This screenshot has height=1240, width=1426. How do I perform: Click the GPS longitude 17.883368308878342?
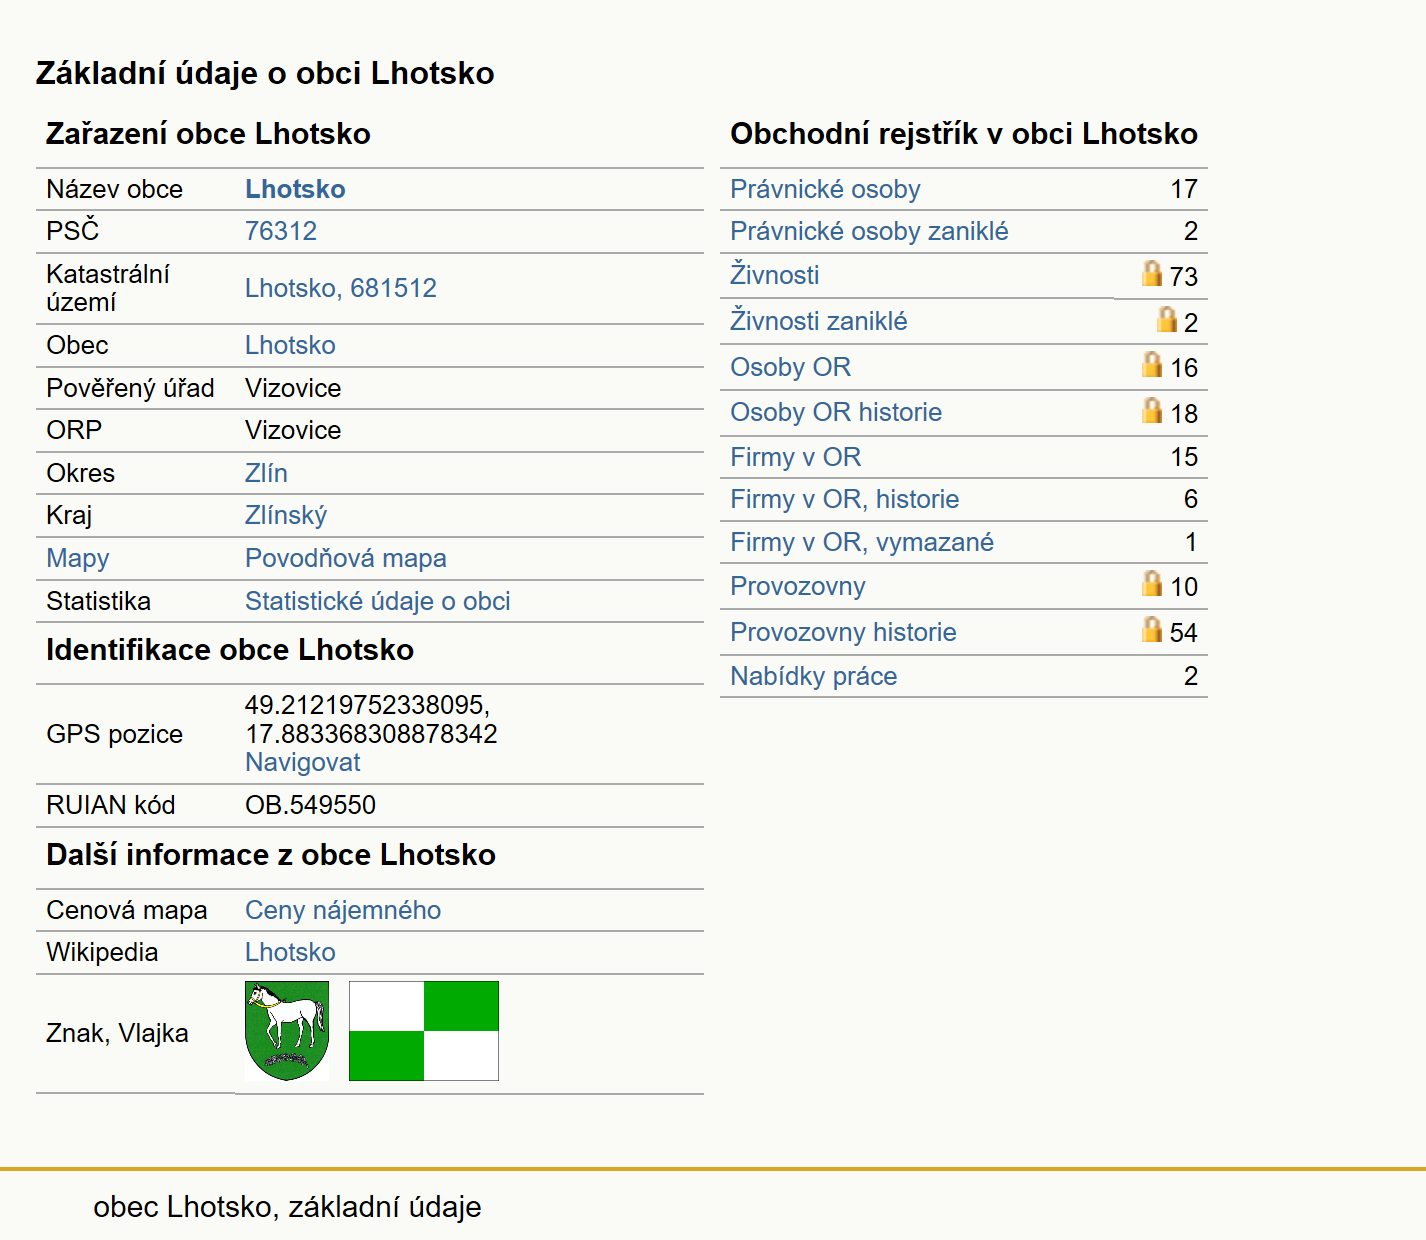pos(371,734)
